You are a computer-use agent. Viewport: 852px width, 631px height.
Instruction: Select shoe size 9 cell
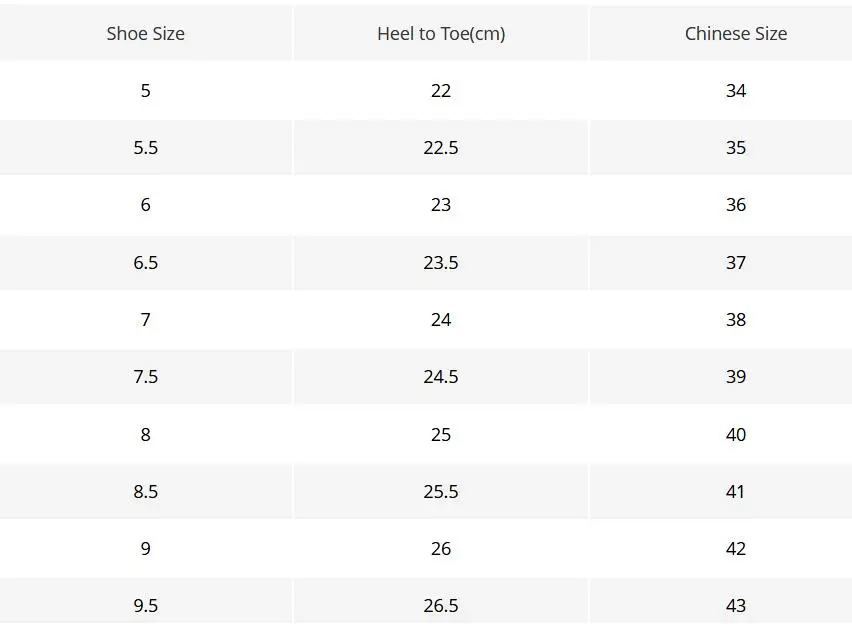click(146, 549)
